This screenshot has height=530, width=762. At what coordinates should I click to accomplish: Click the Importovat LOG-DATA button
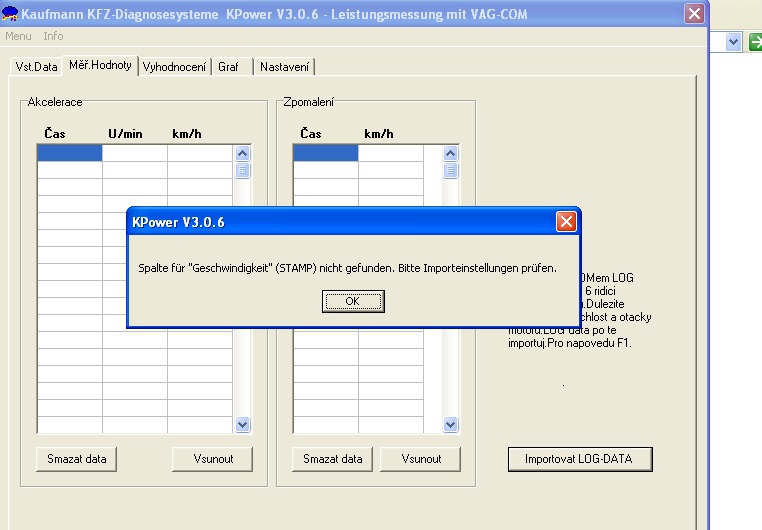point(580,459)
